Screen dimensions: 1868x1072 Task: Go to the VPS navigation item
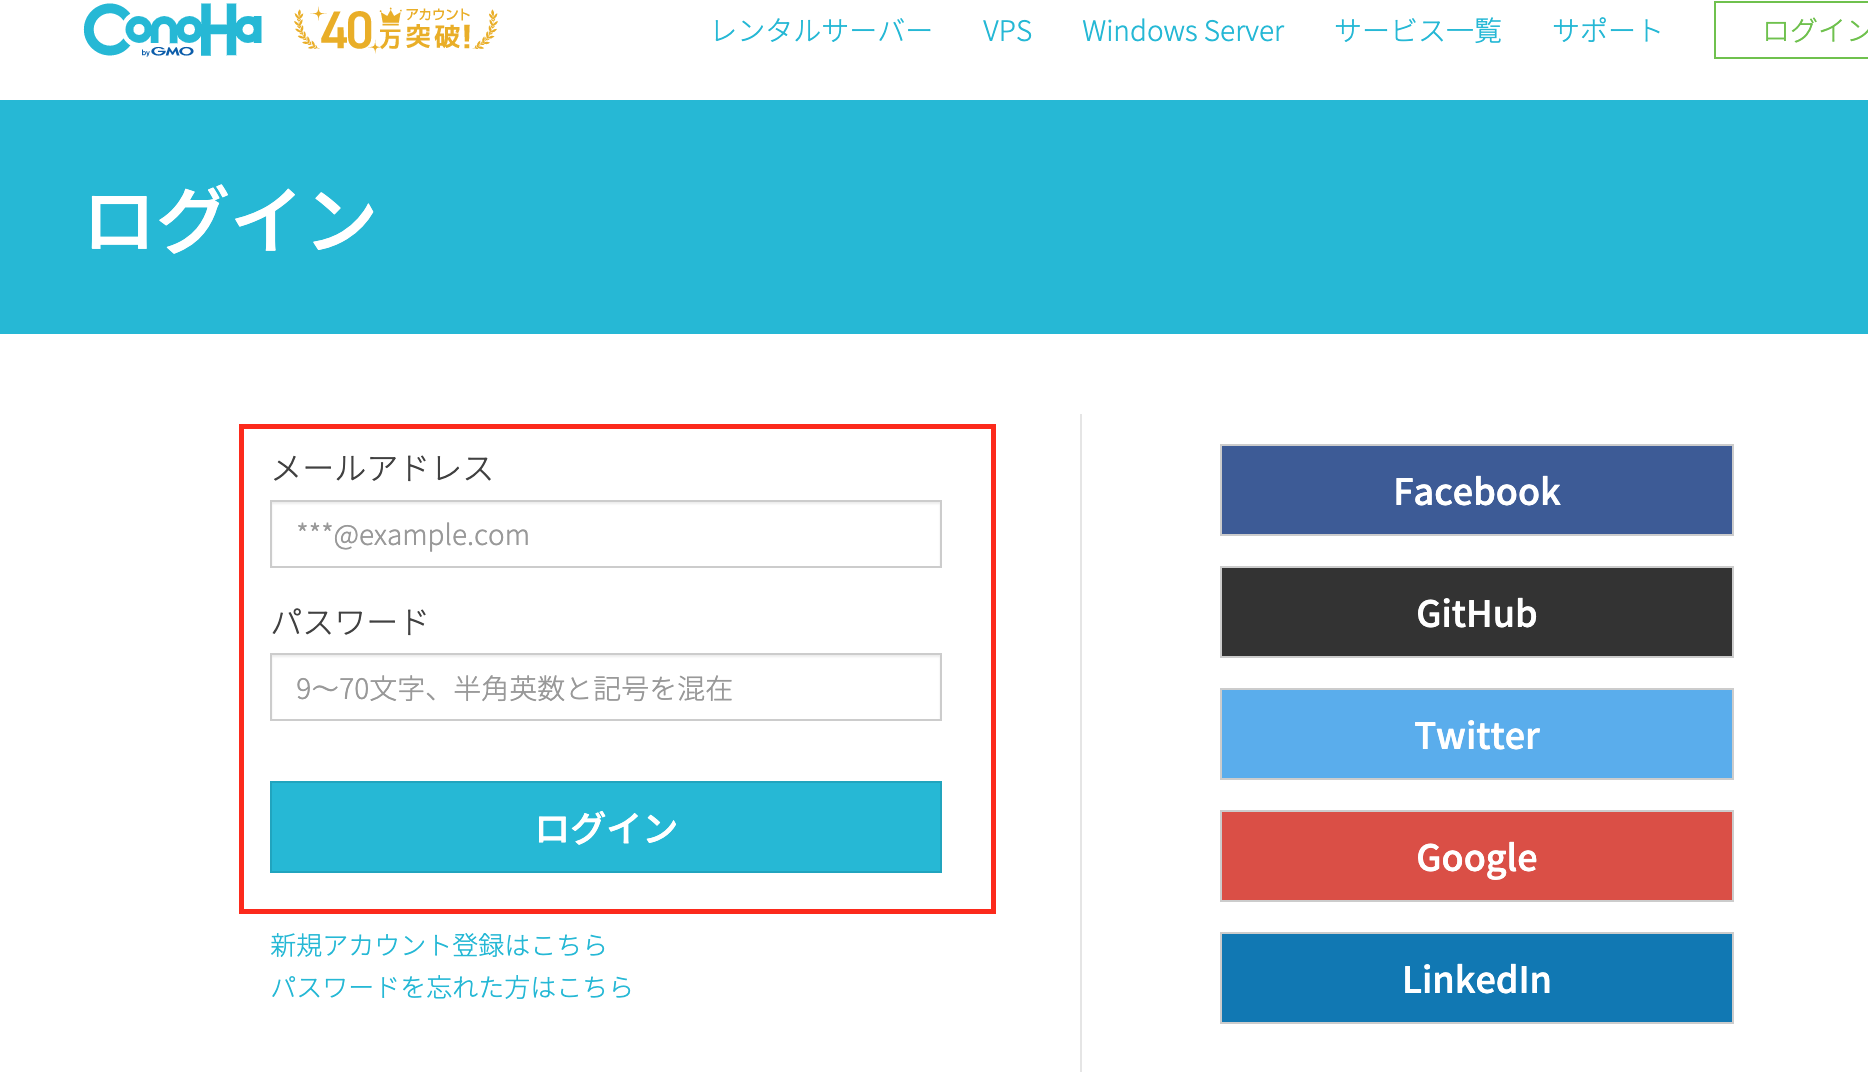1006,31
